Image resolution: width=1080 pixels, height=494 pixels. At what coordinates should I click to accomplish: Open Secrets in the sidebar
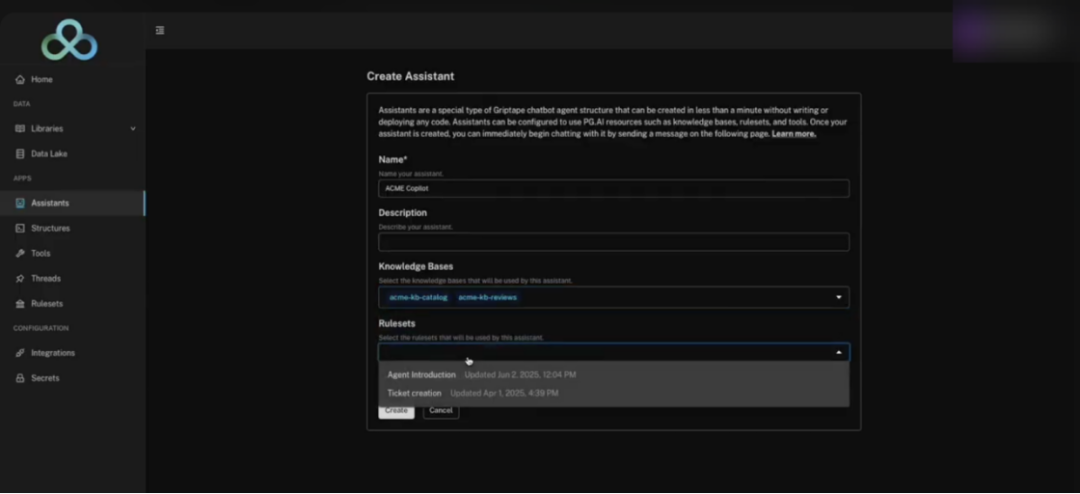pos(72,378)
